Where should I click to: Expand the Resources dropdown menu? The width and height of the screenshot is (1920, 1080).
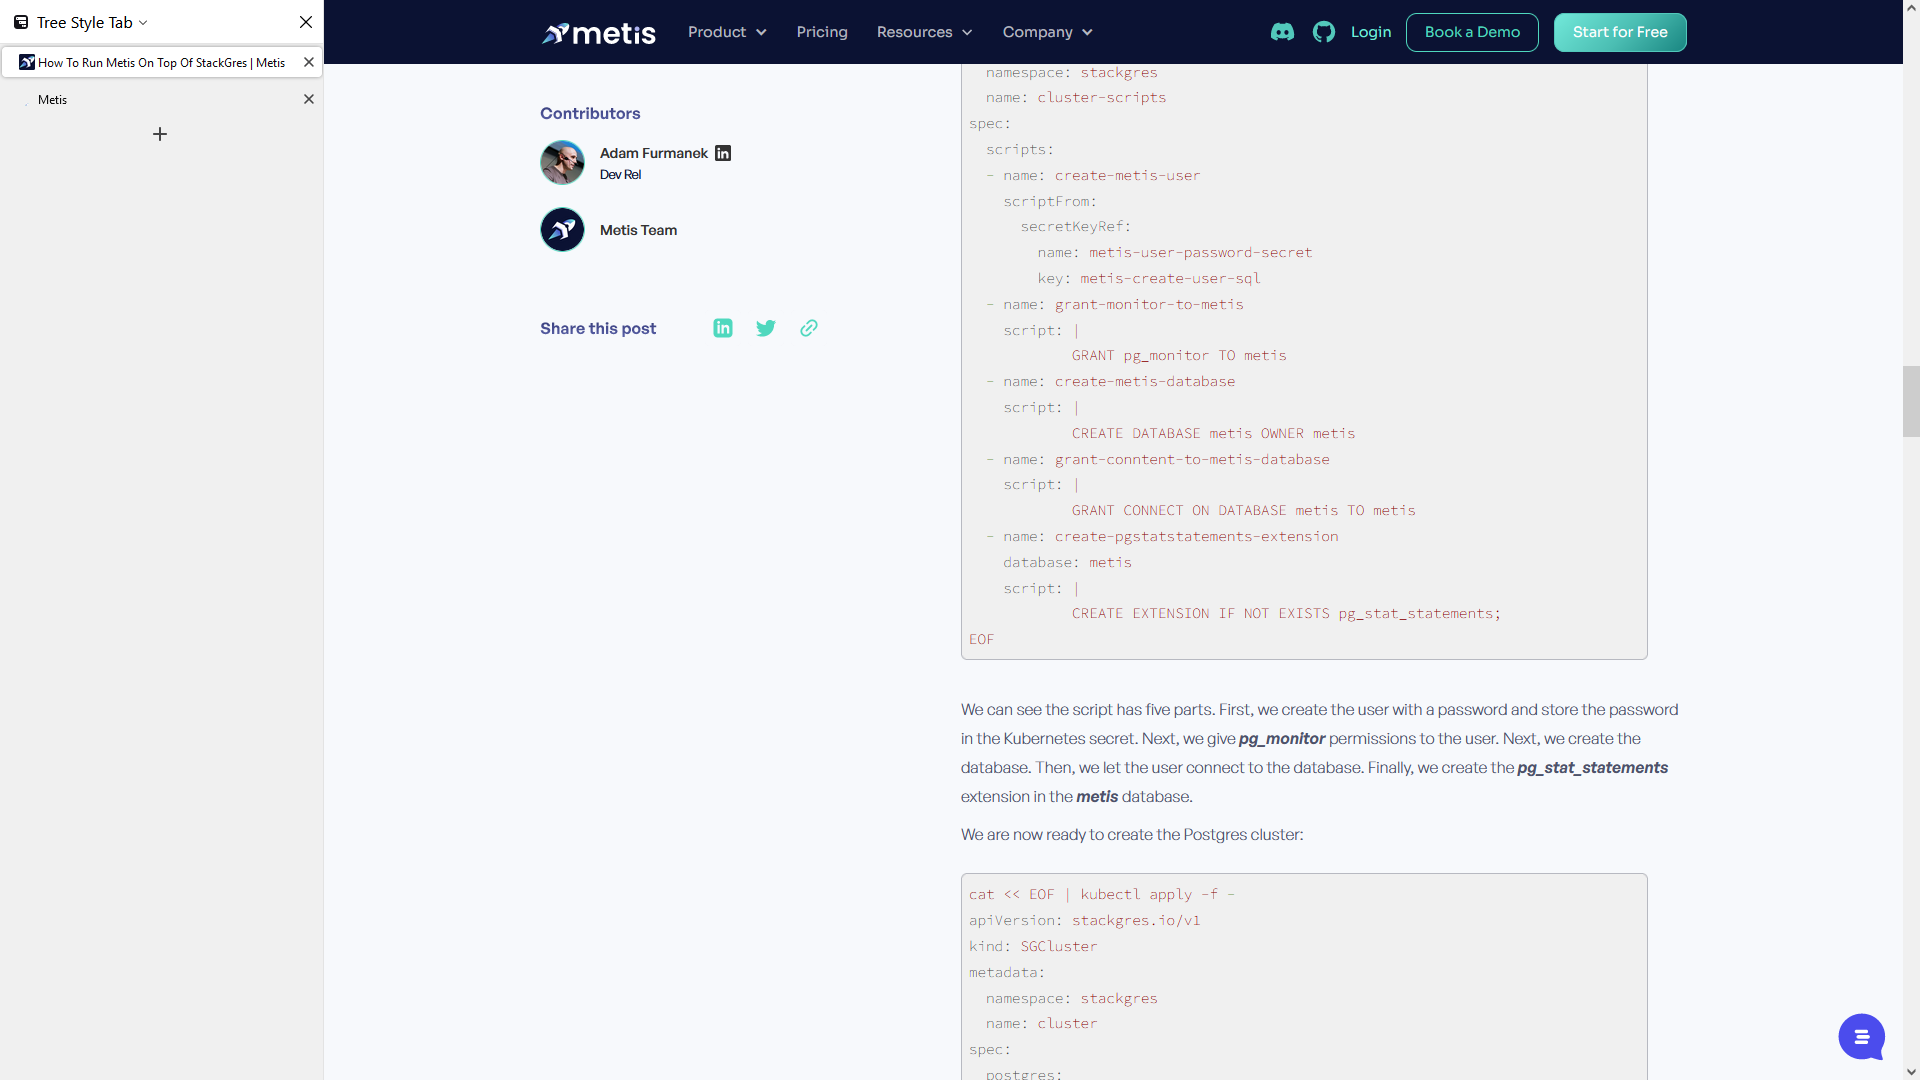pos(924,32)
